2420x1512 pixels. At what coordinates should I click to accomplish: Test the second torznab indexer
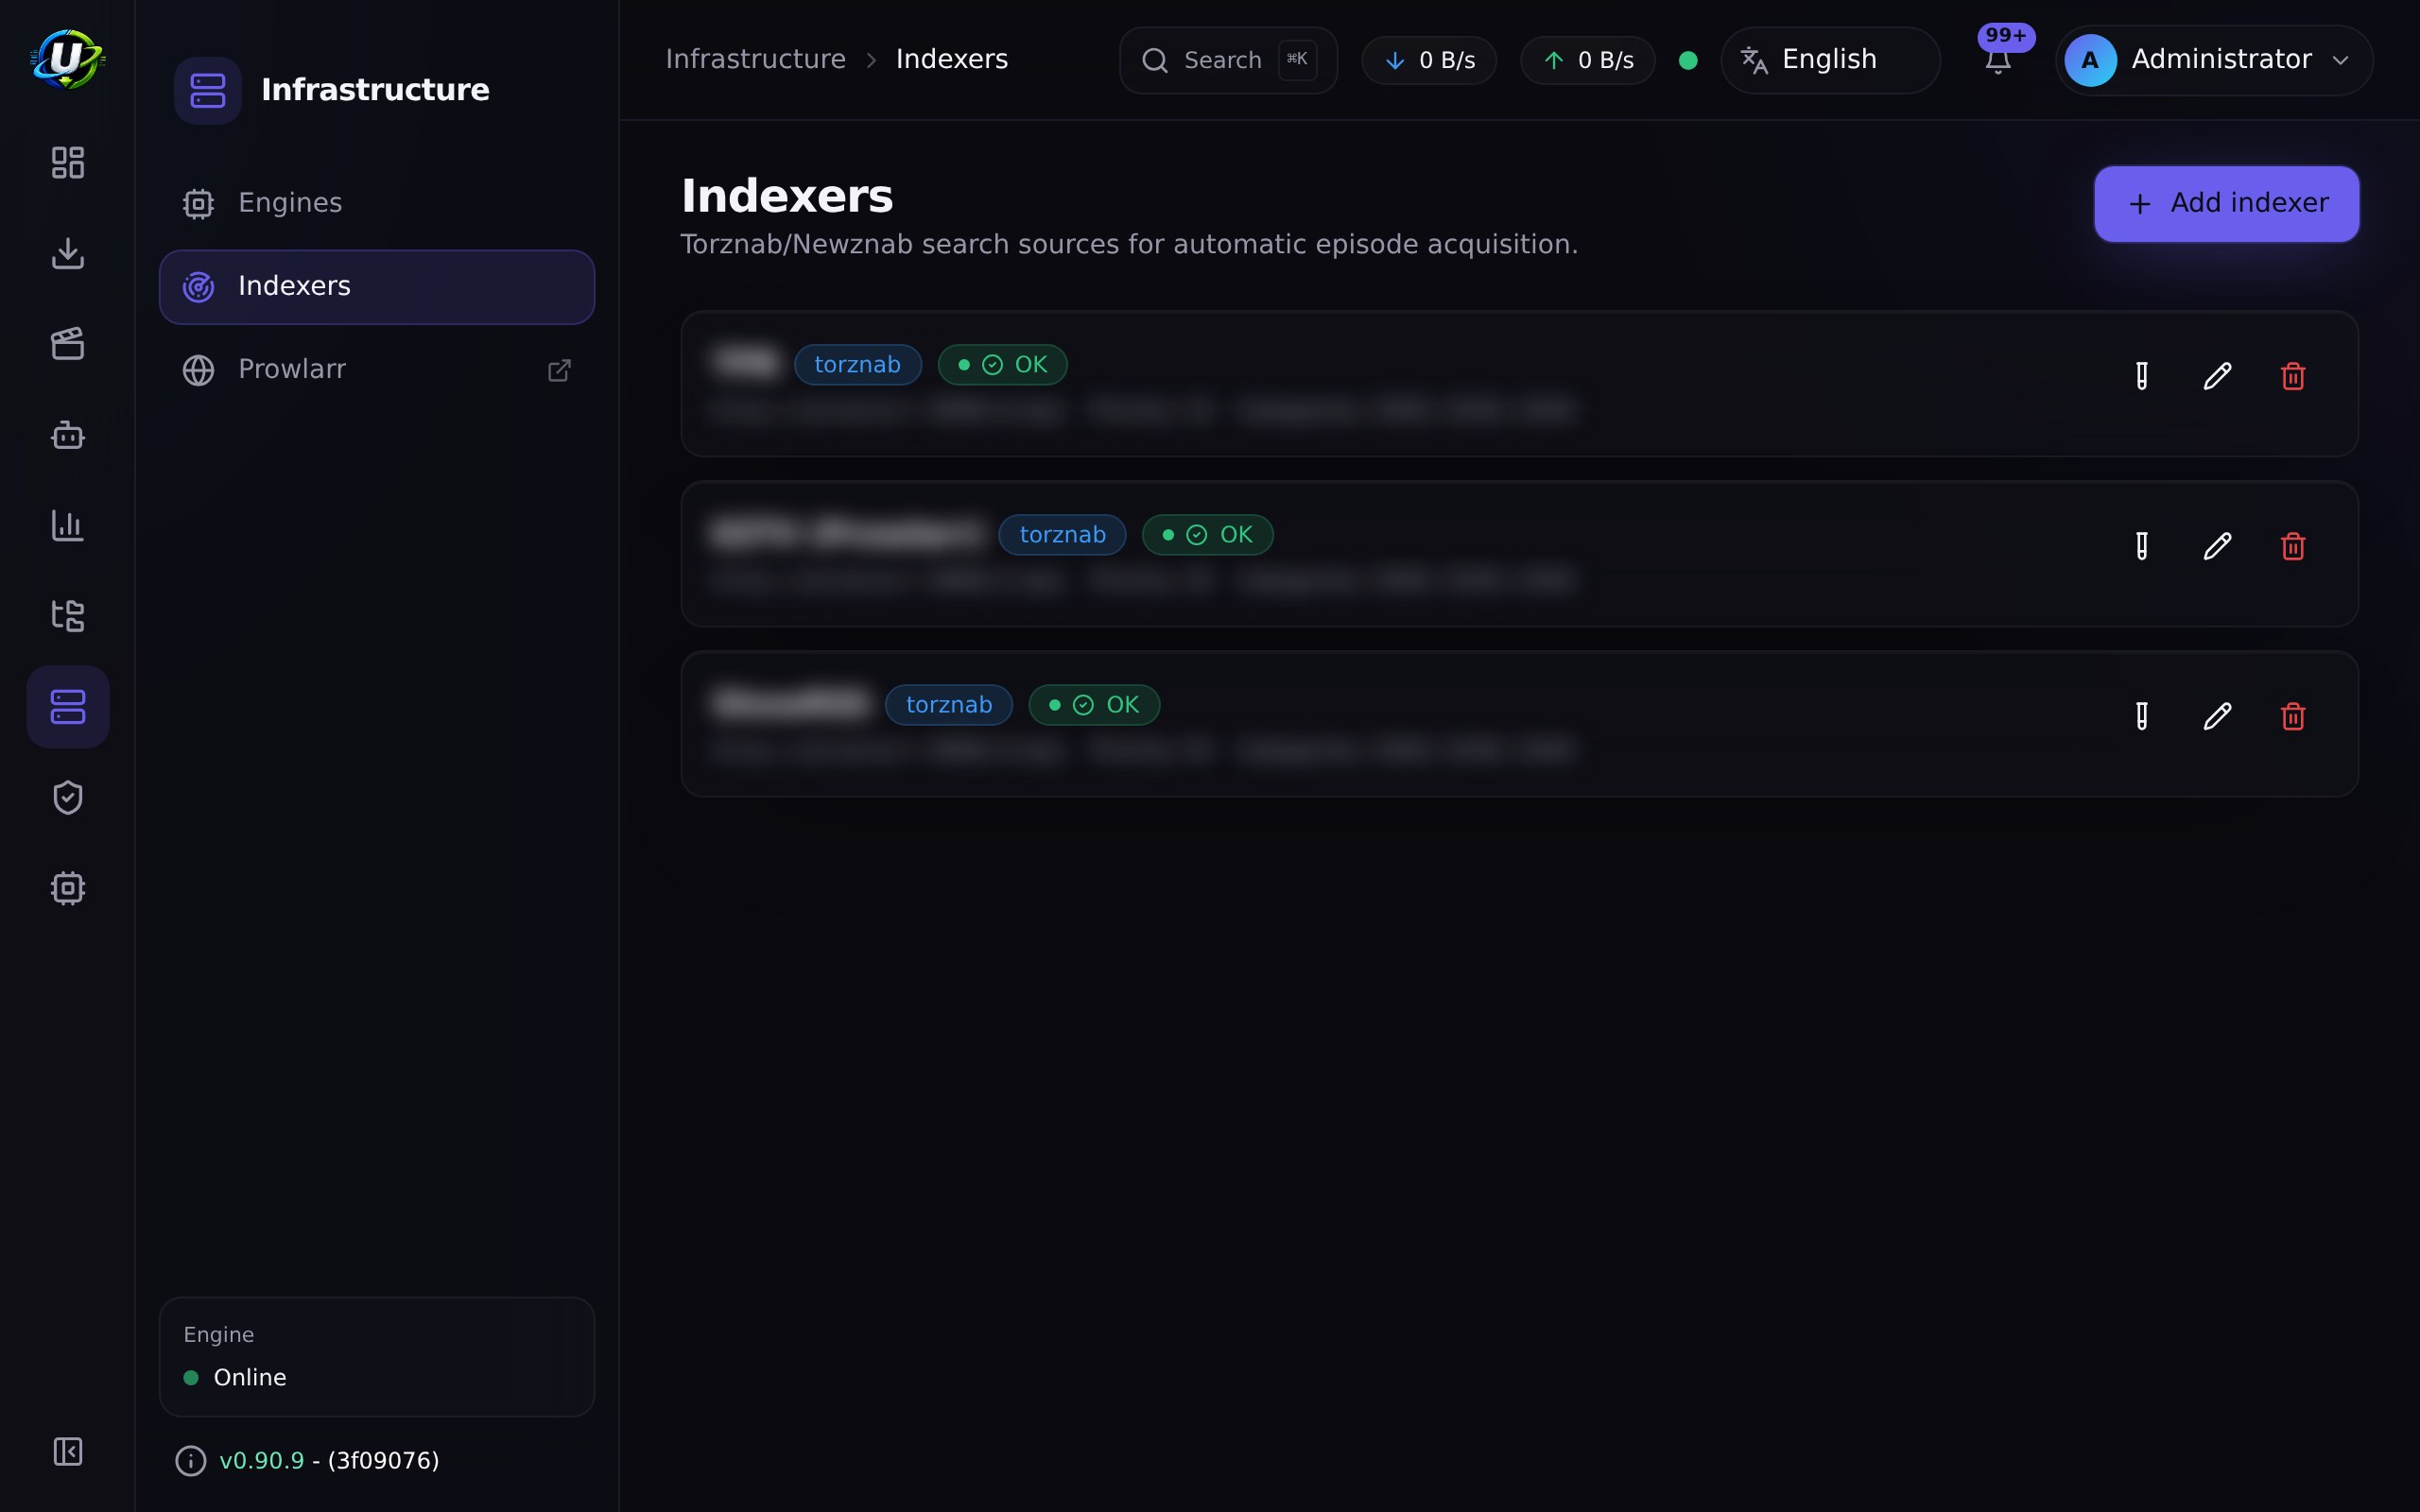coord(2142,546)
